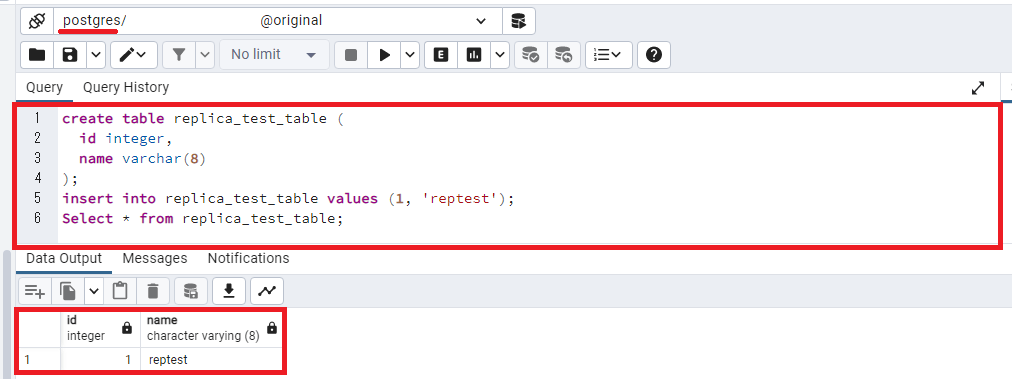The image size is (1012, 379).
Task: Click the 'reptest' cell in results
Action: (212, 360)
